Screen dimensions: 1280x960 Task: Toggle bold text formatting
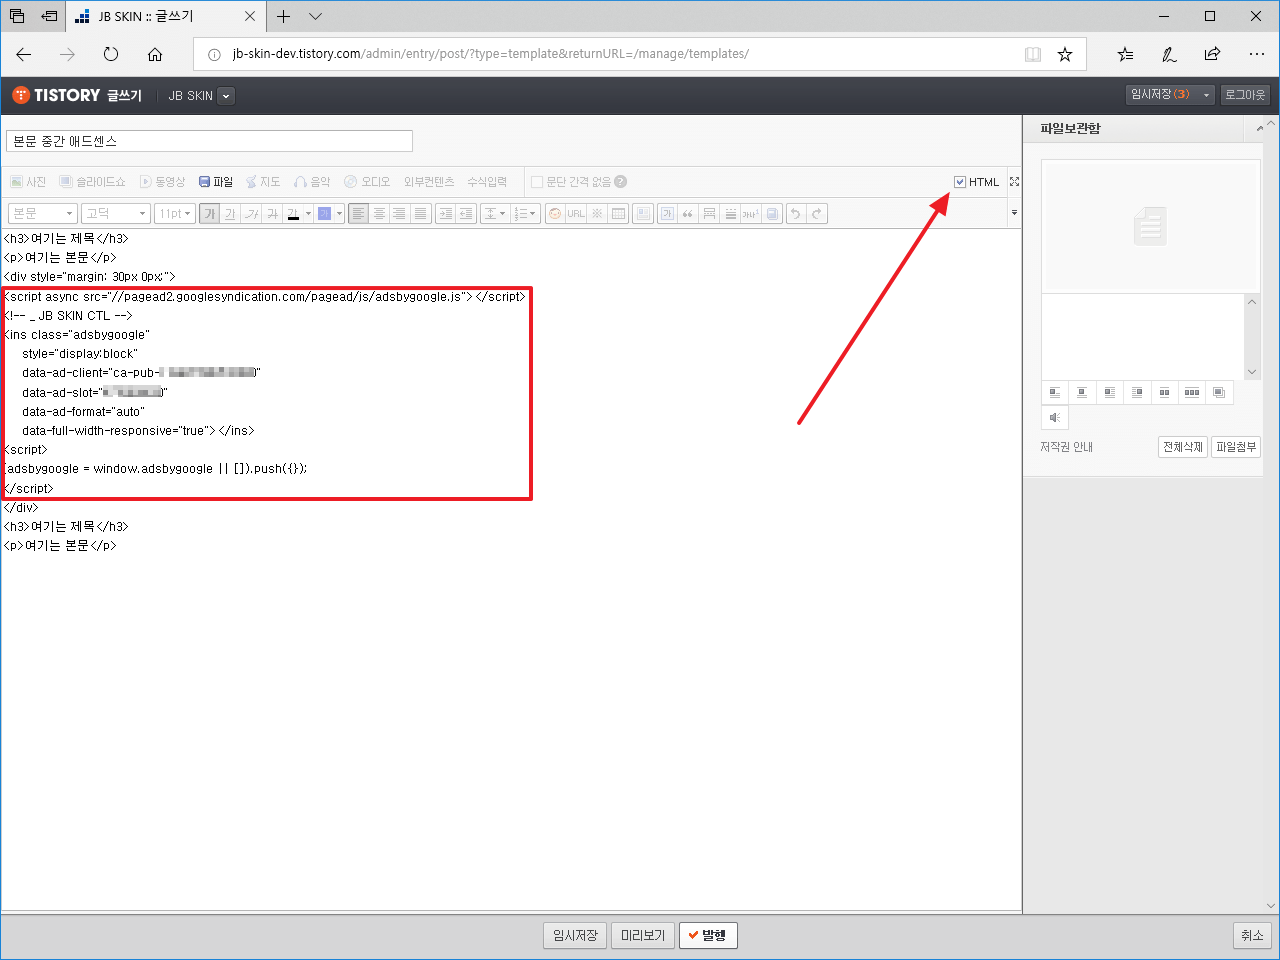(x=209, y=213)
